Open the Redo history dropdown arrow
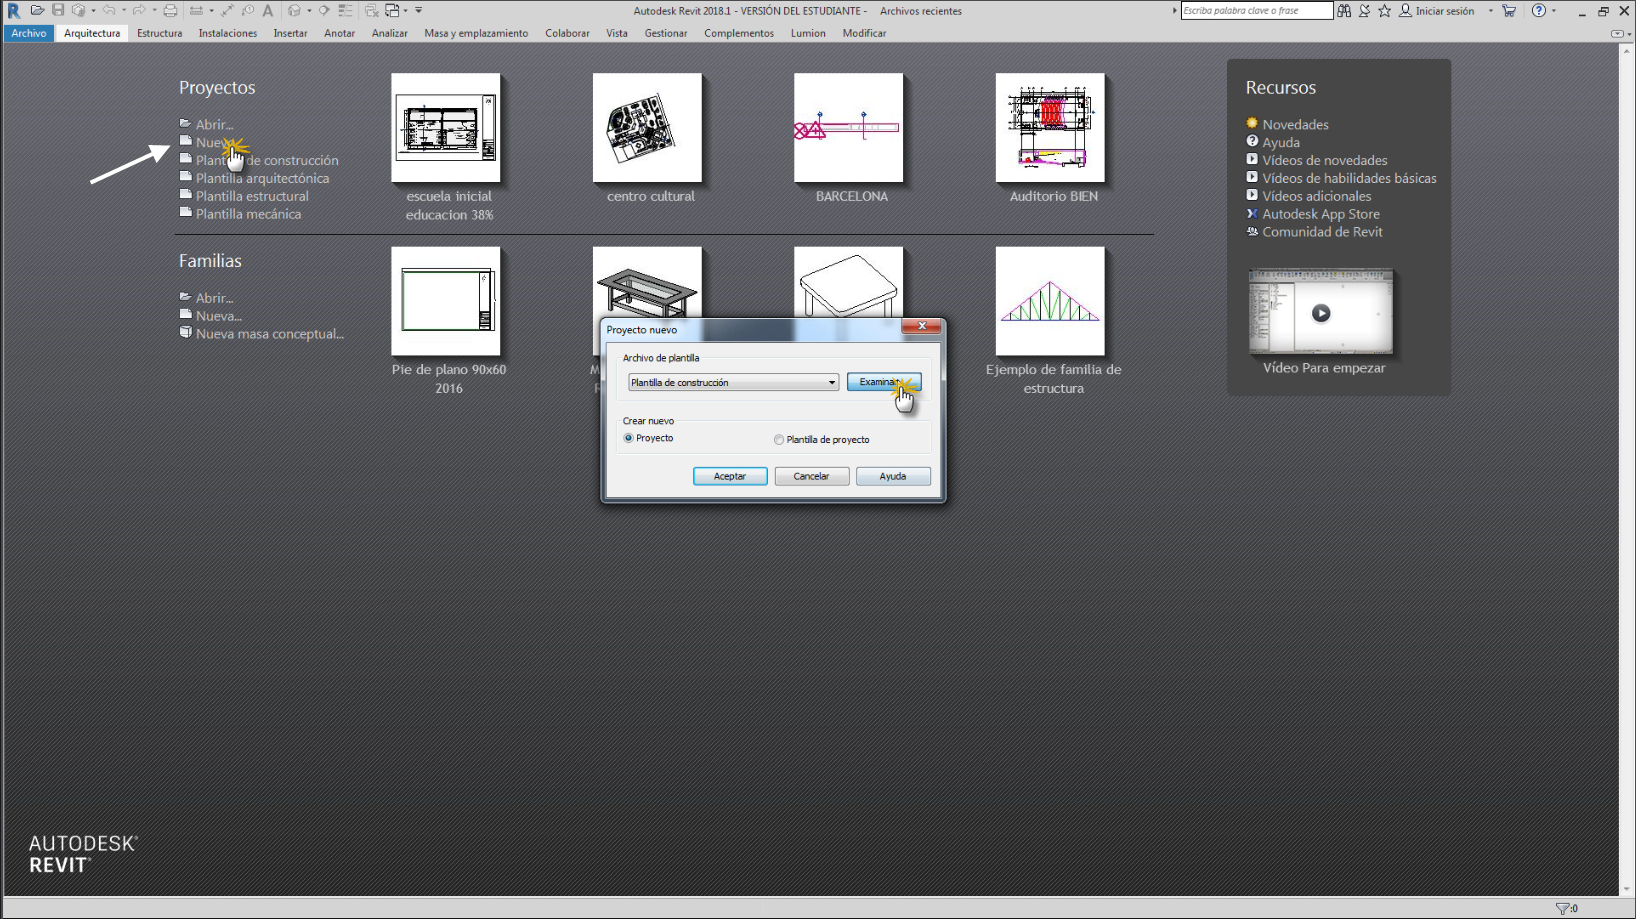This screenshot has height=919, width=1636. [154, 10]
